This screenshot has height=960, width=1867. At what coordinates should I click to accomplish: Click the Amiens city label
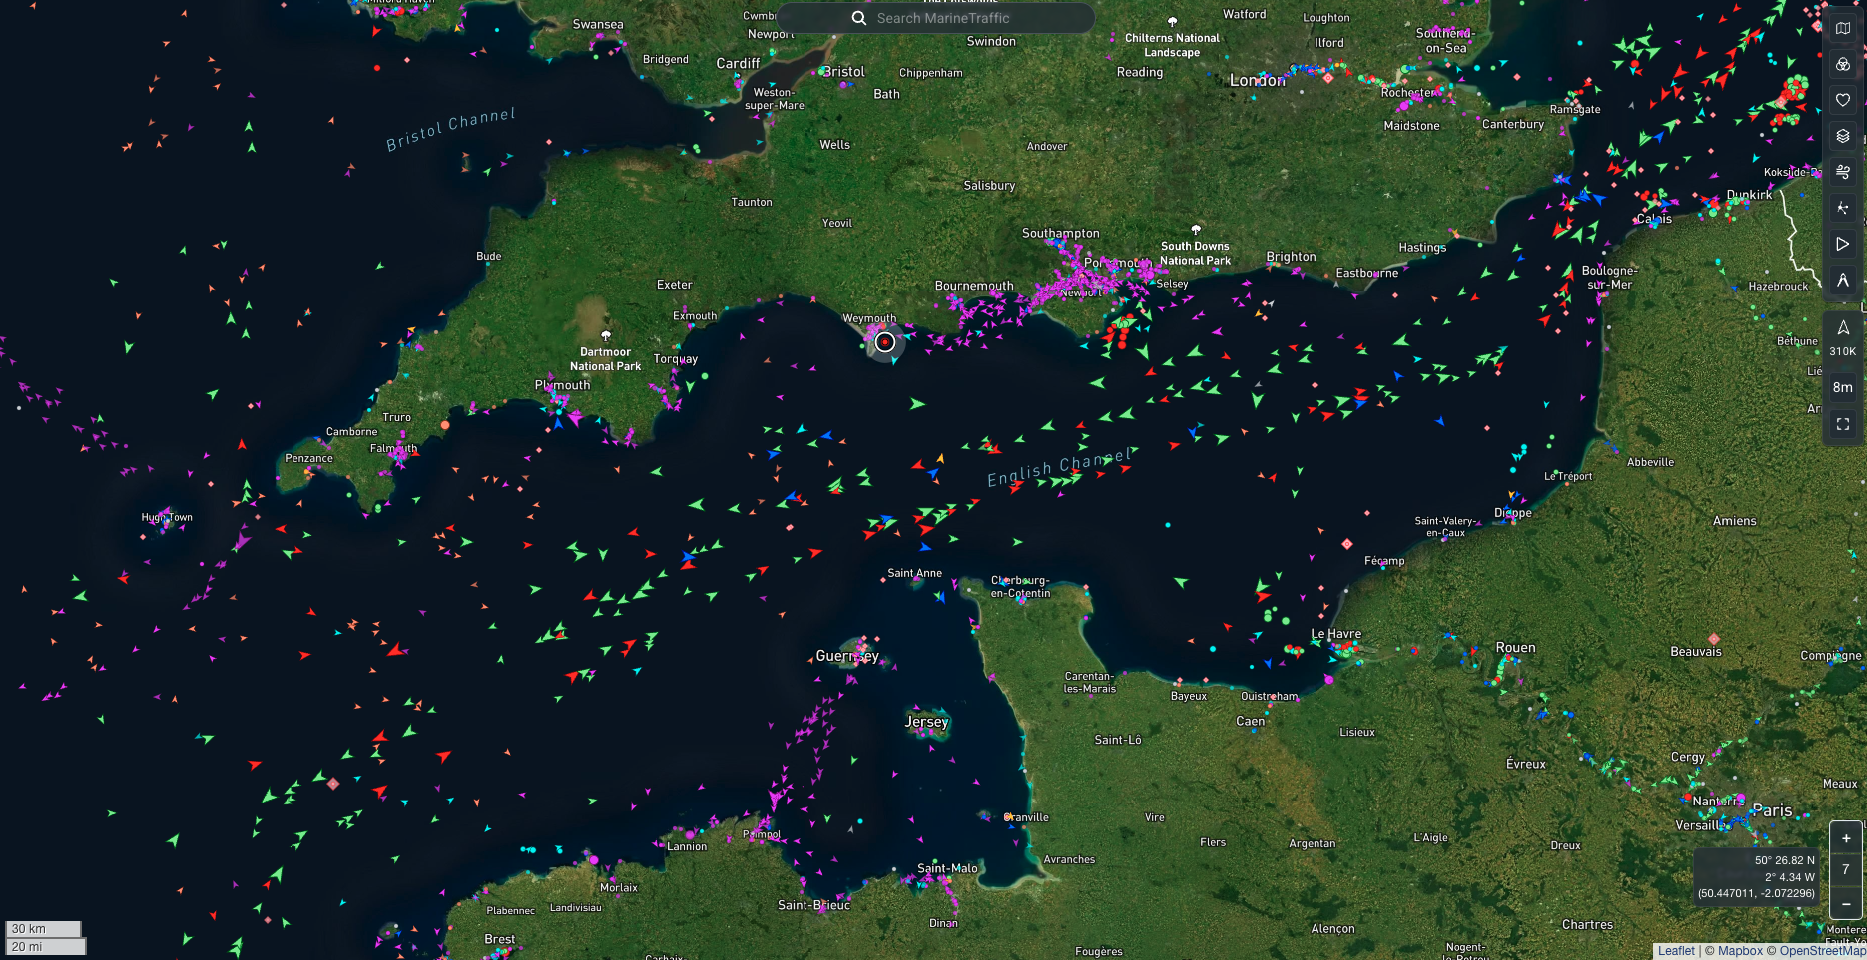1735,521
